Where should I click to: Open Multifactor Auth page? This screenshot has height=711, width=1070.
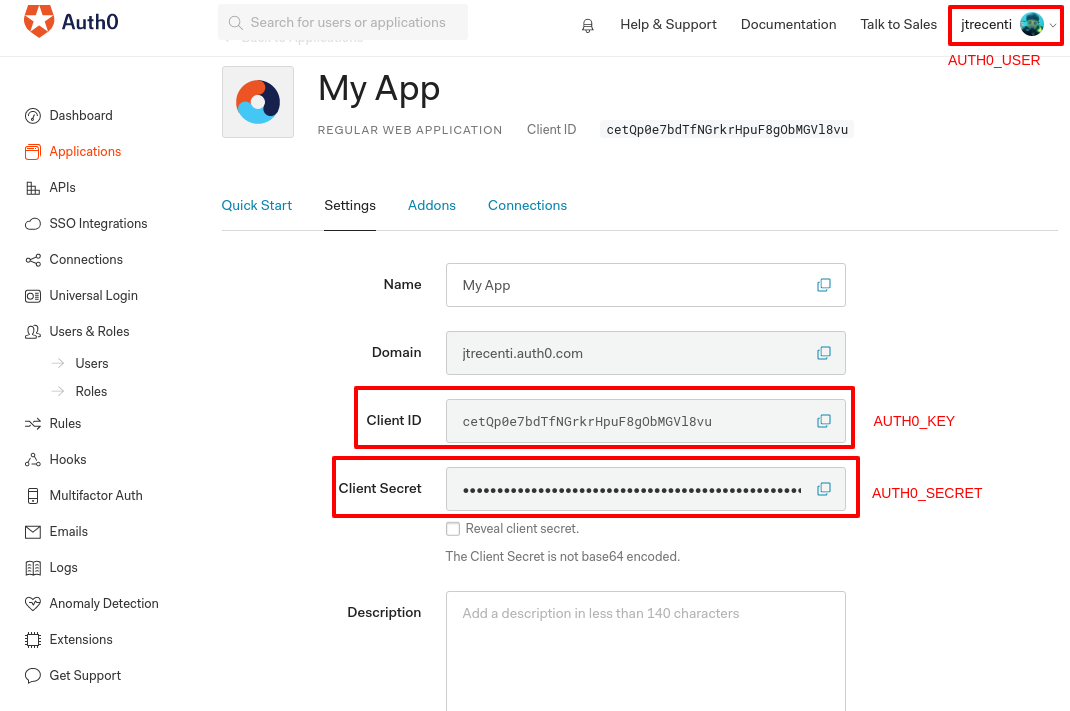(96, 495)
